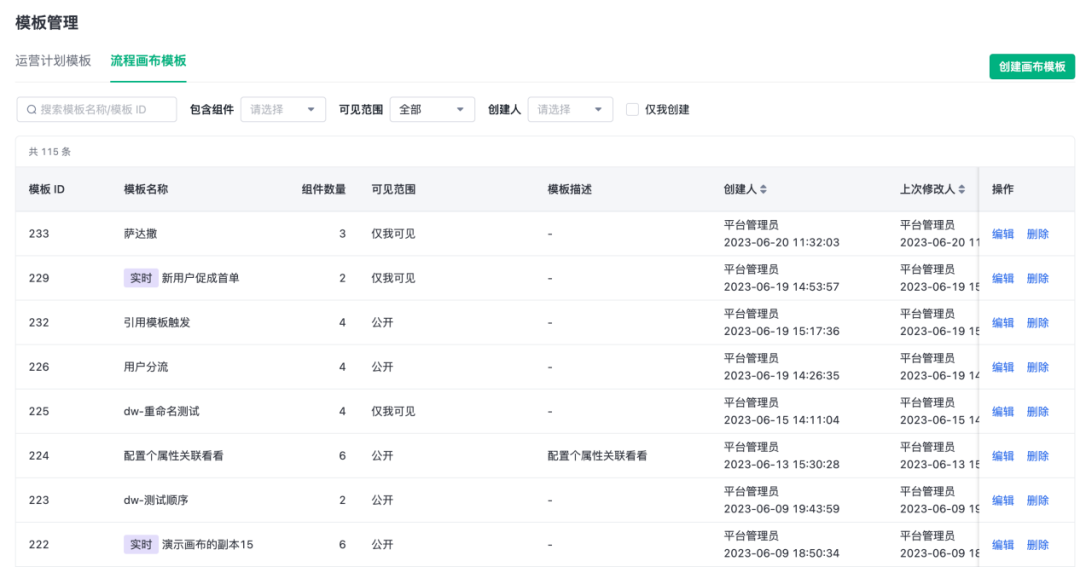The image size is (1080, 567).
Task: Delete template 224 配置个属性关联看看
Action: 1037,456
